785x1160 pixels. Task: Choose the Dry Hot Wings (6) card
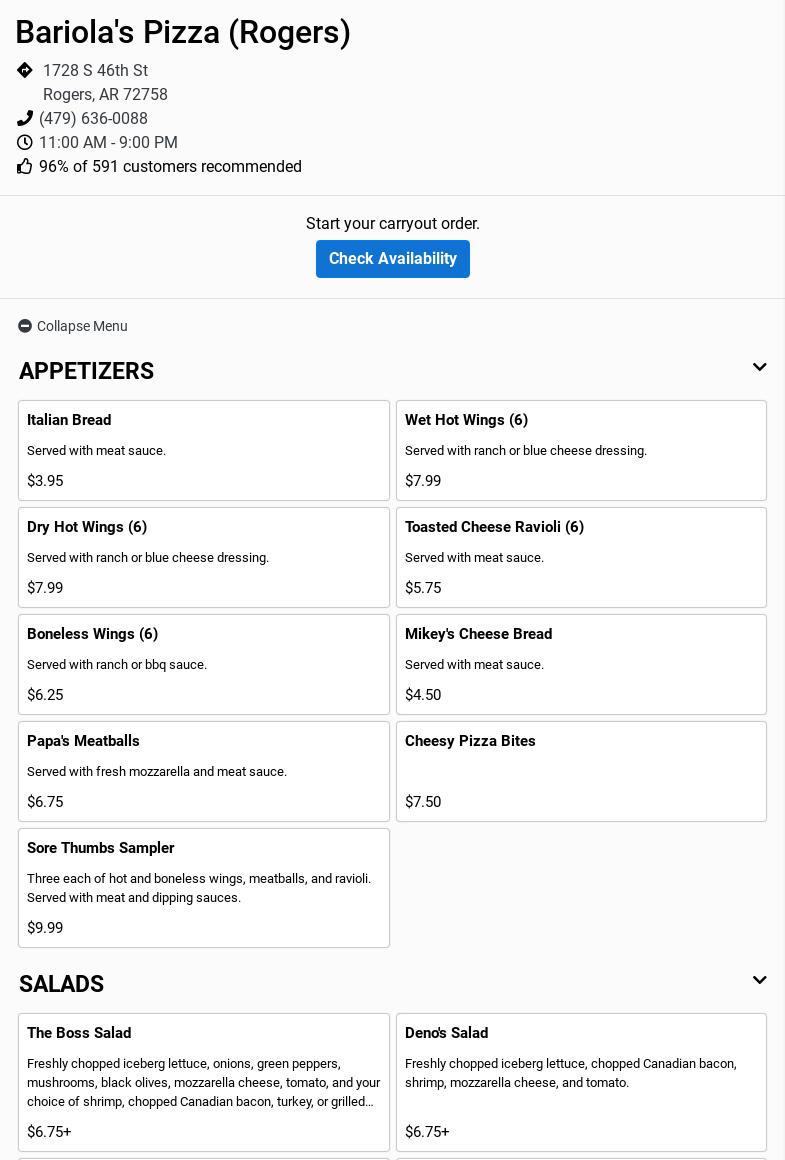point(203,557)
